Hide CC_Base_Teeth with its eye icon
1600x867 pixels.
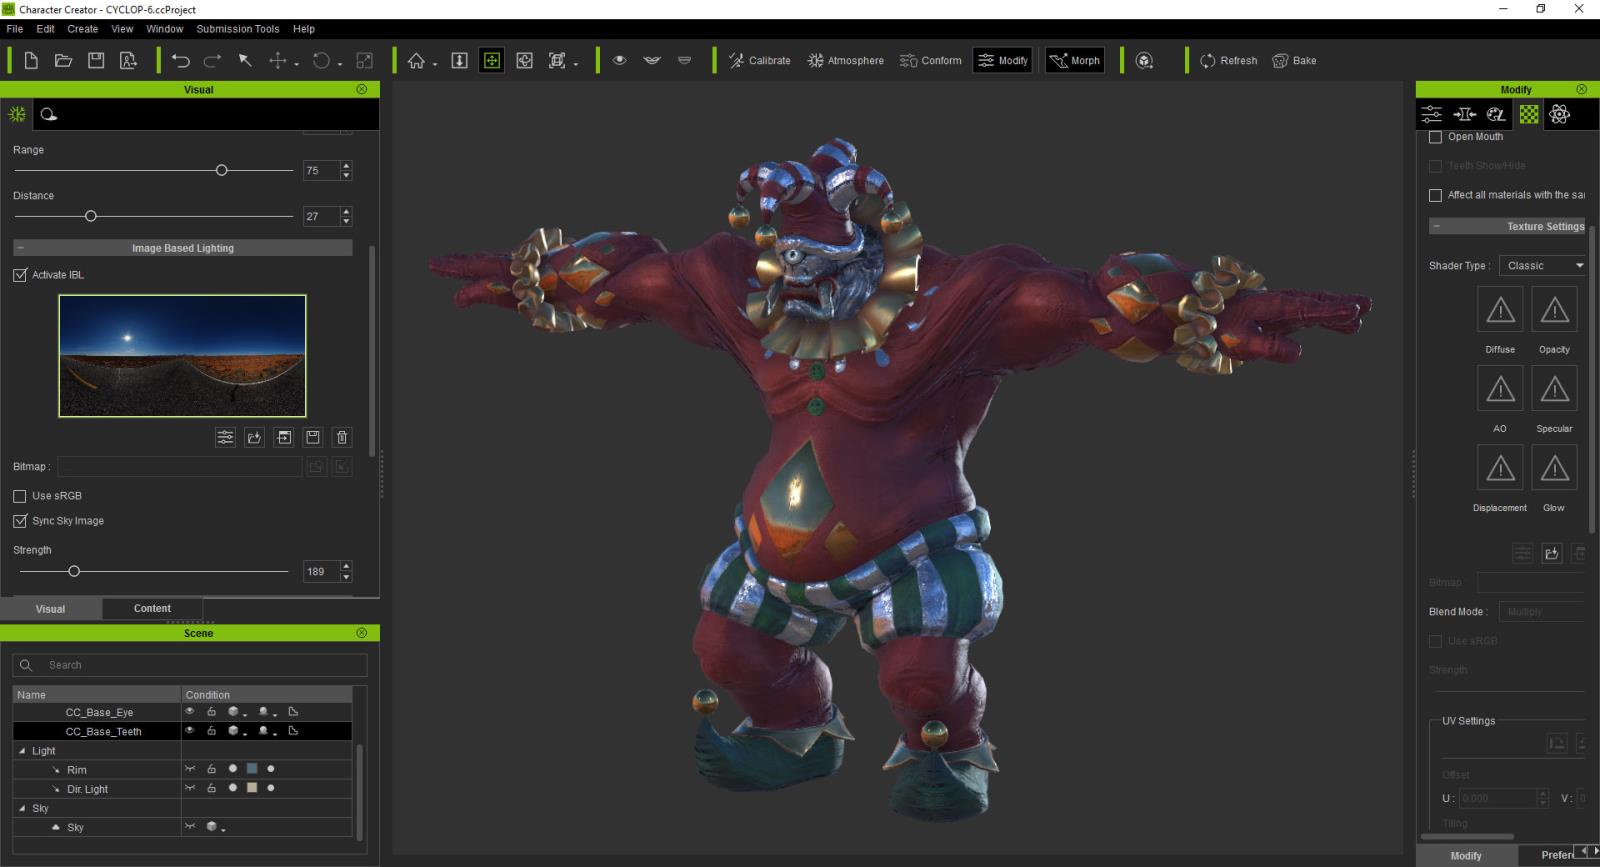(189, 731)
